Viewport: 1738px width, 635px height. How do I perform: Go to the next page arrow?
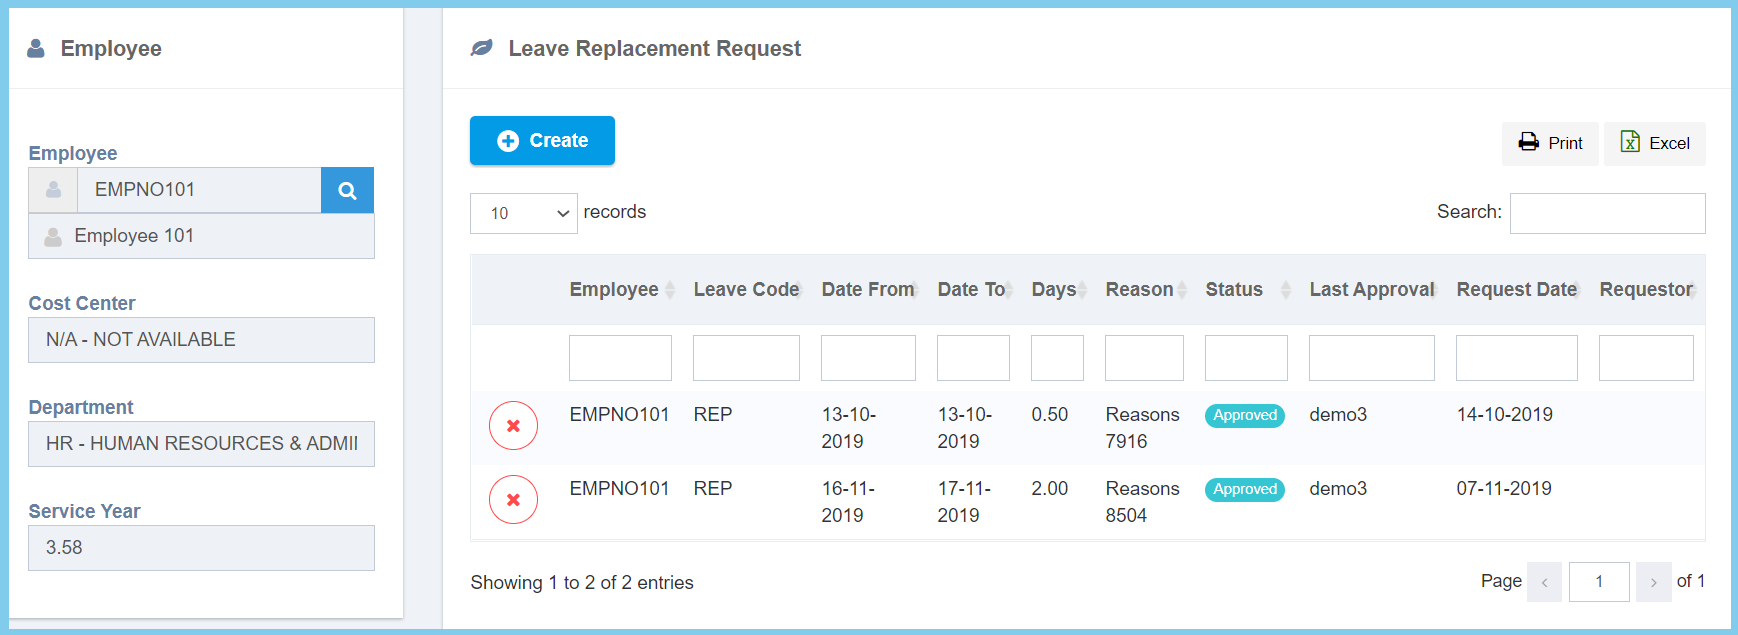[x=1653, y=582]
